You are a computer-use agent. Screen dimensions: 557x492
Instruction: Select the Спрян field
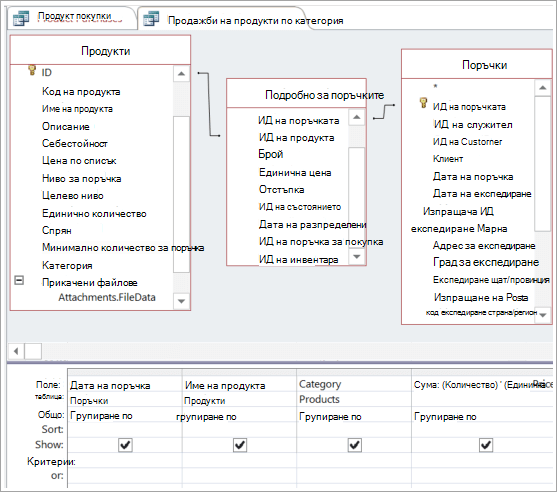click(x=57, y=231)
